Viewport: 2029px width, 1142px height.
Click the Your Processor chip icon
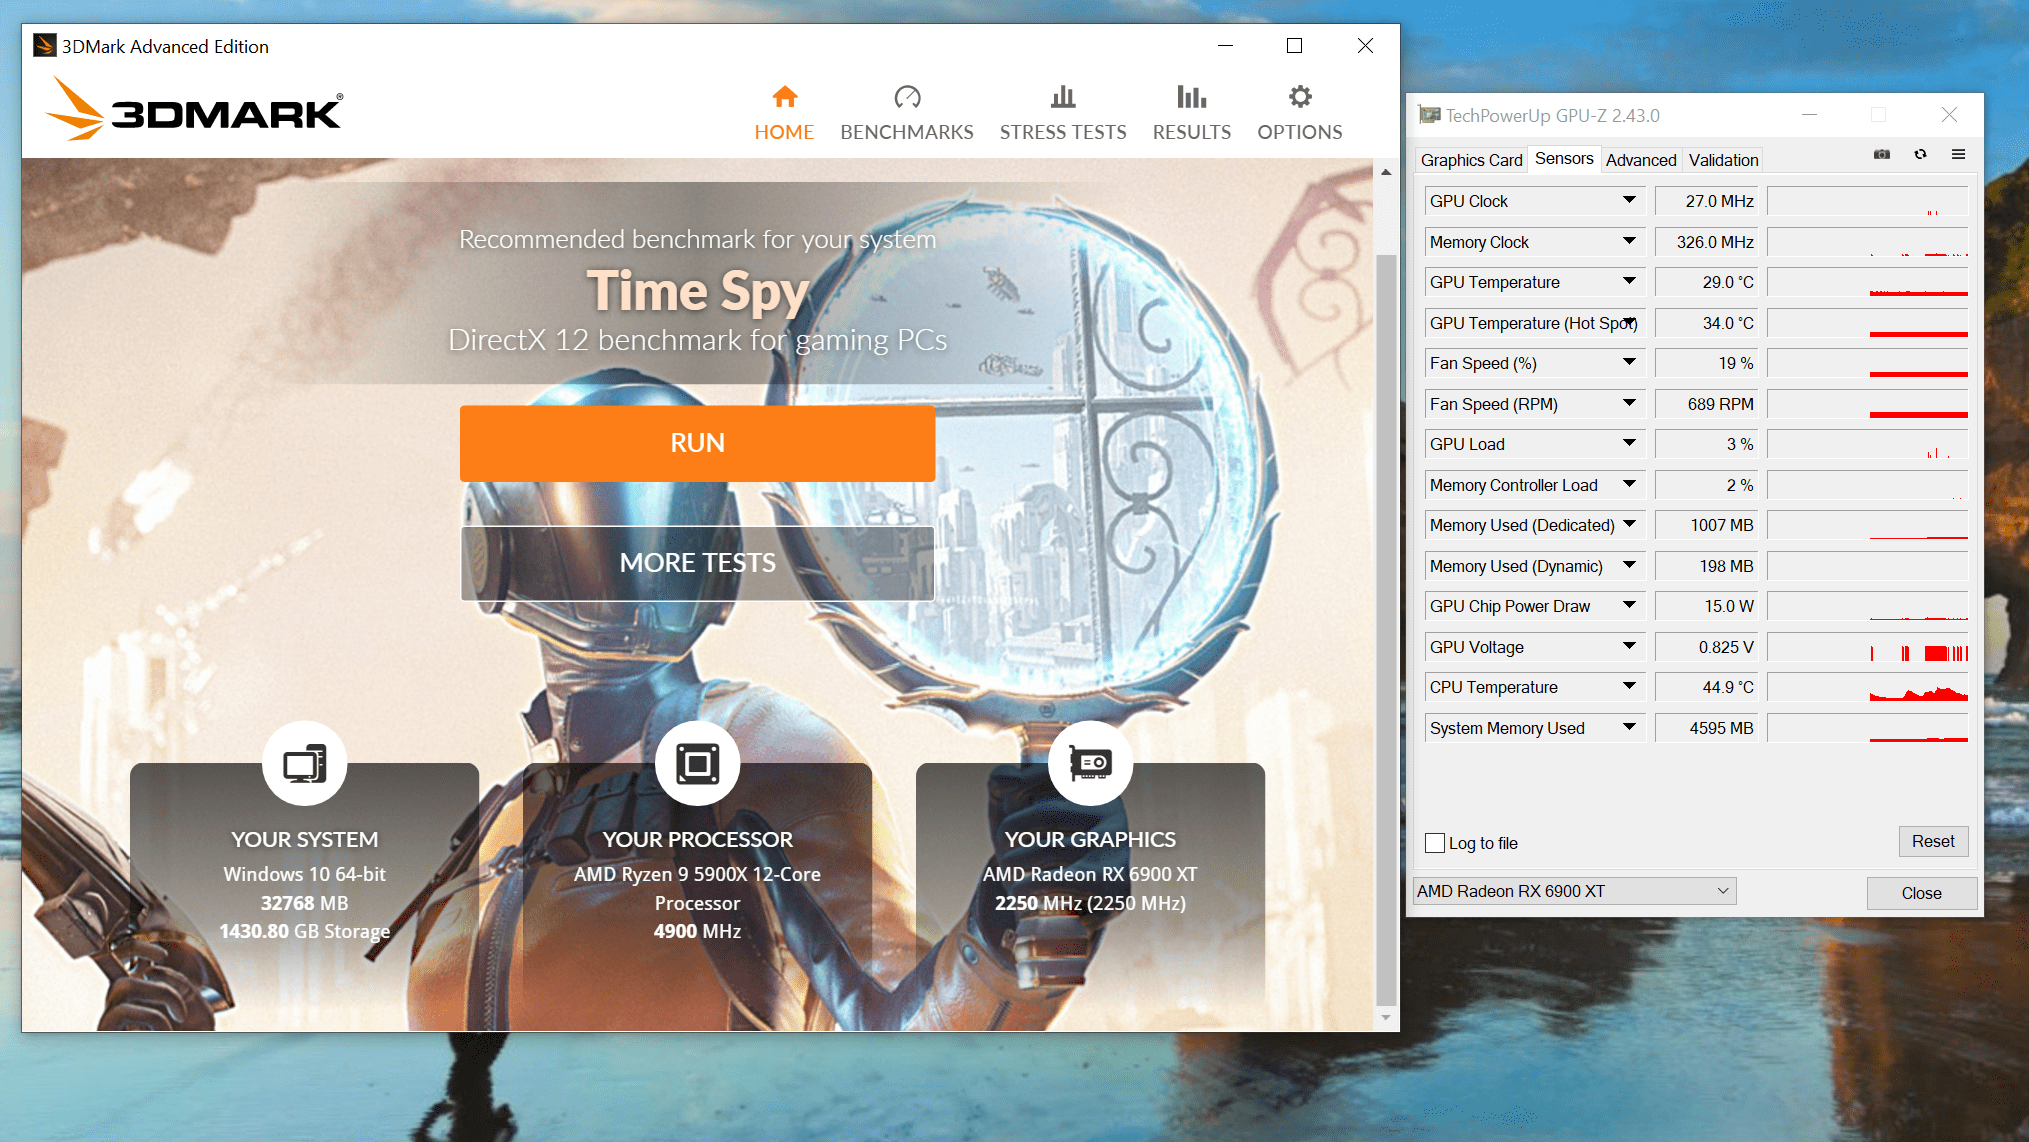(697, 764)
